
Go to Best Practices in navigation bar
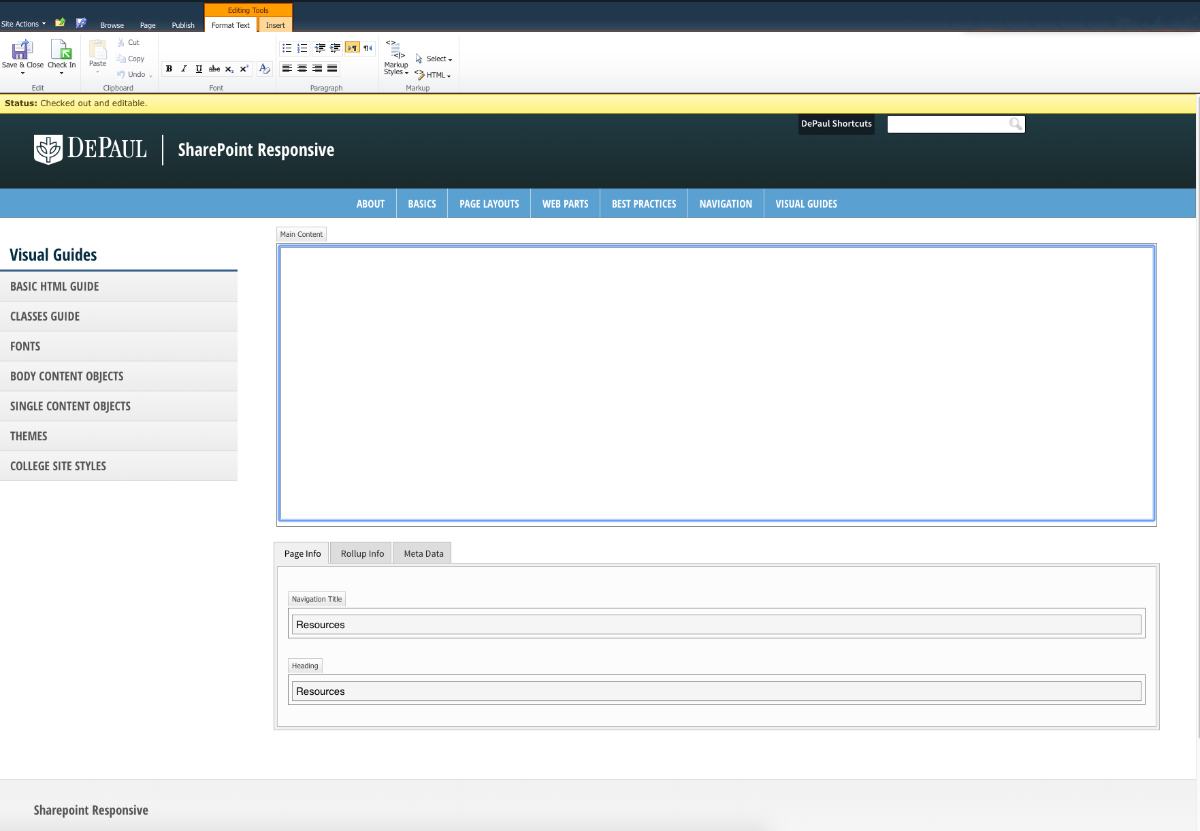pyautogui.click(x=644, y=204)
